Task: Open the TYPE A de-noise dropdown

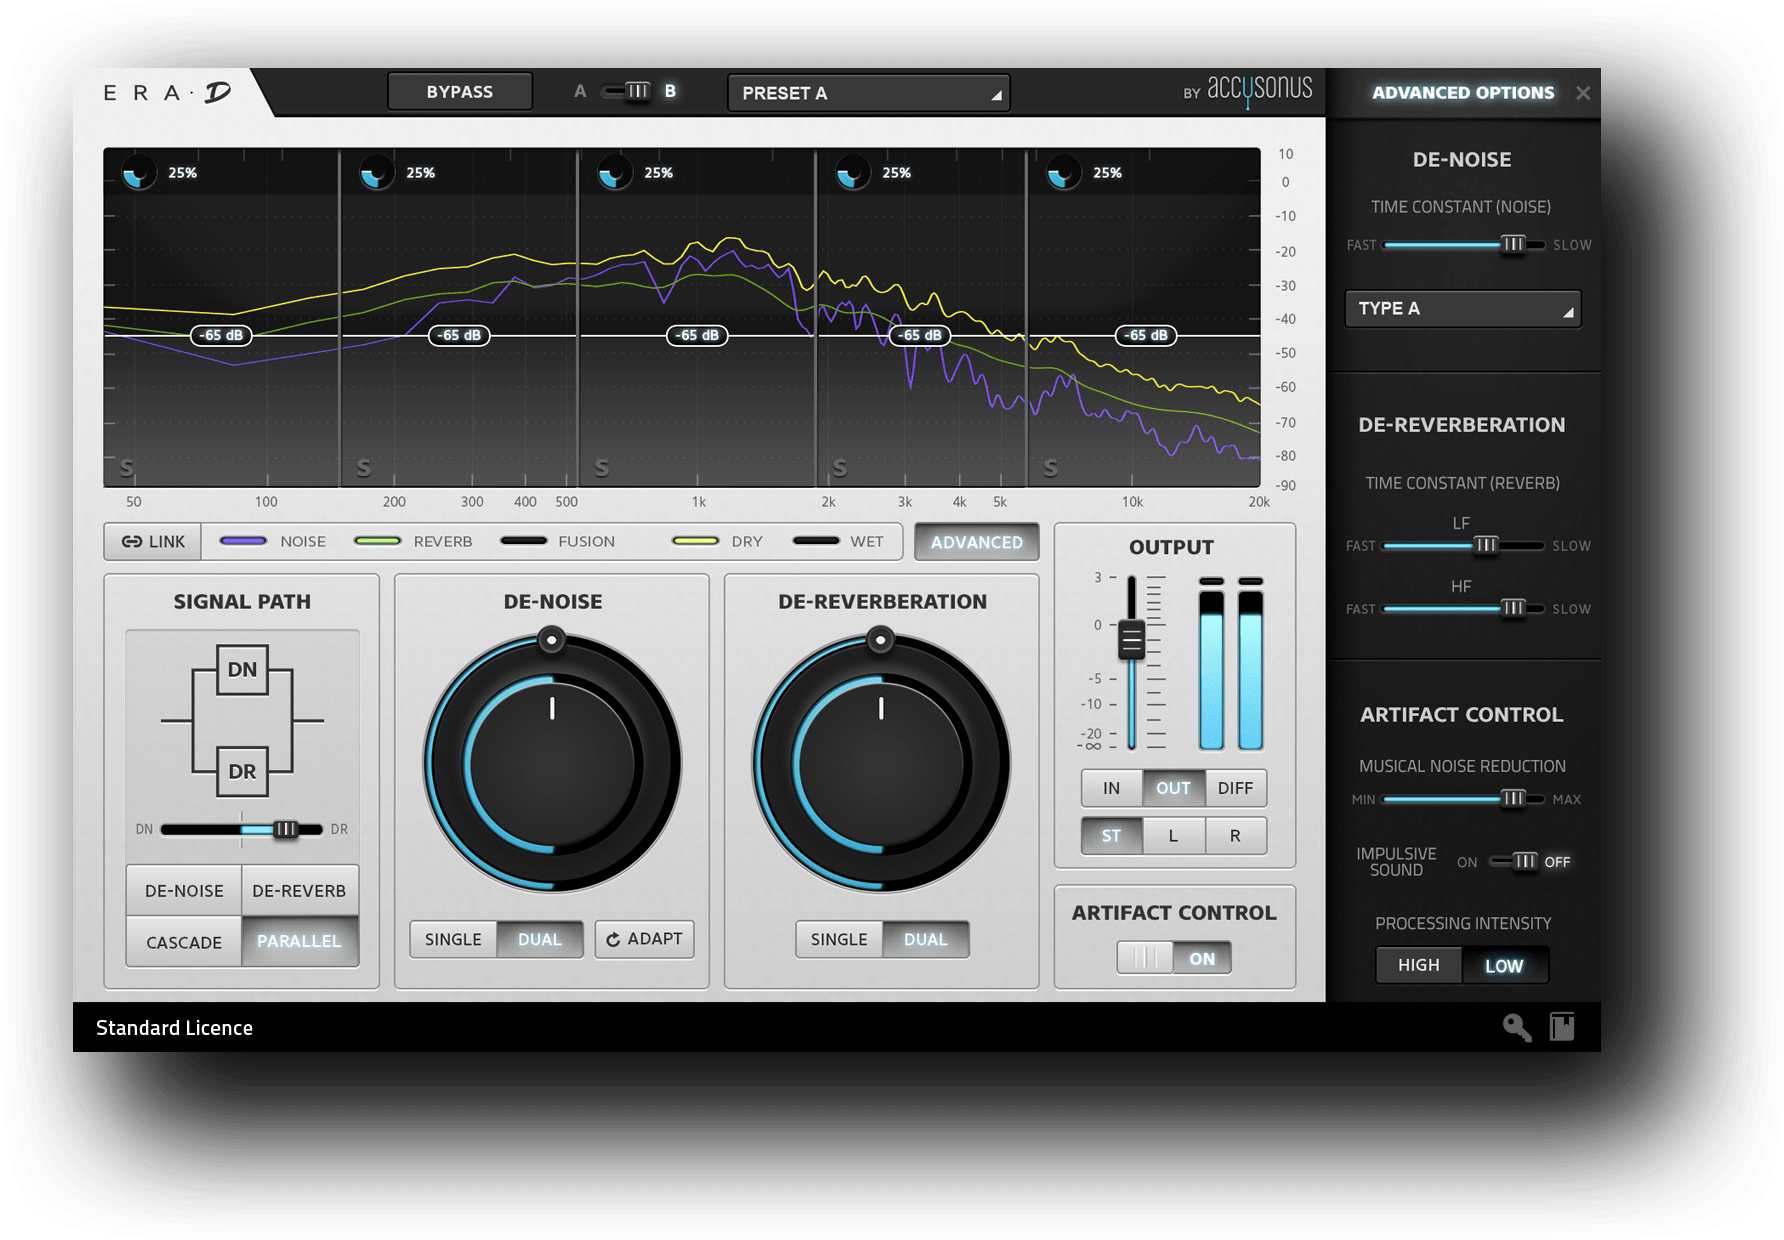Action: point(1463,309)
